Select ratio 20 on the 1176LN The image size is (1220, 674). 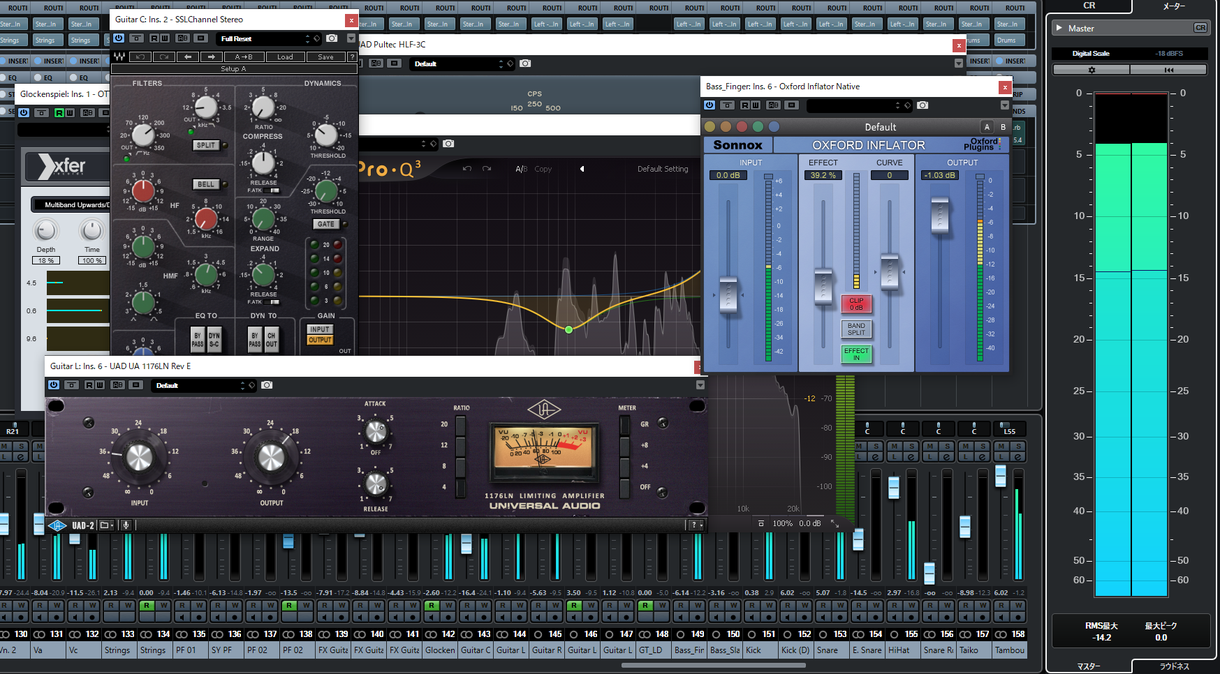(x=460, y=424)
